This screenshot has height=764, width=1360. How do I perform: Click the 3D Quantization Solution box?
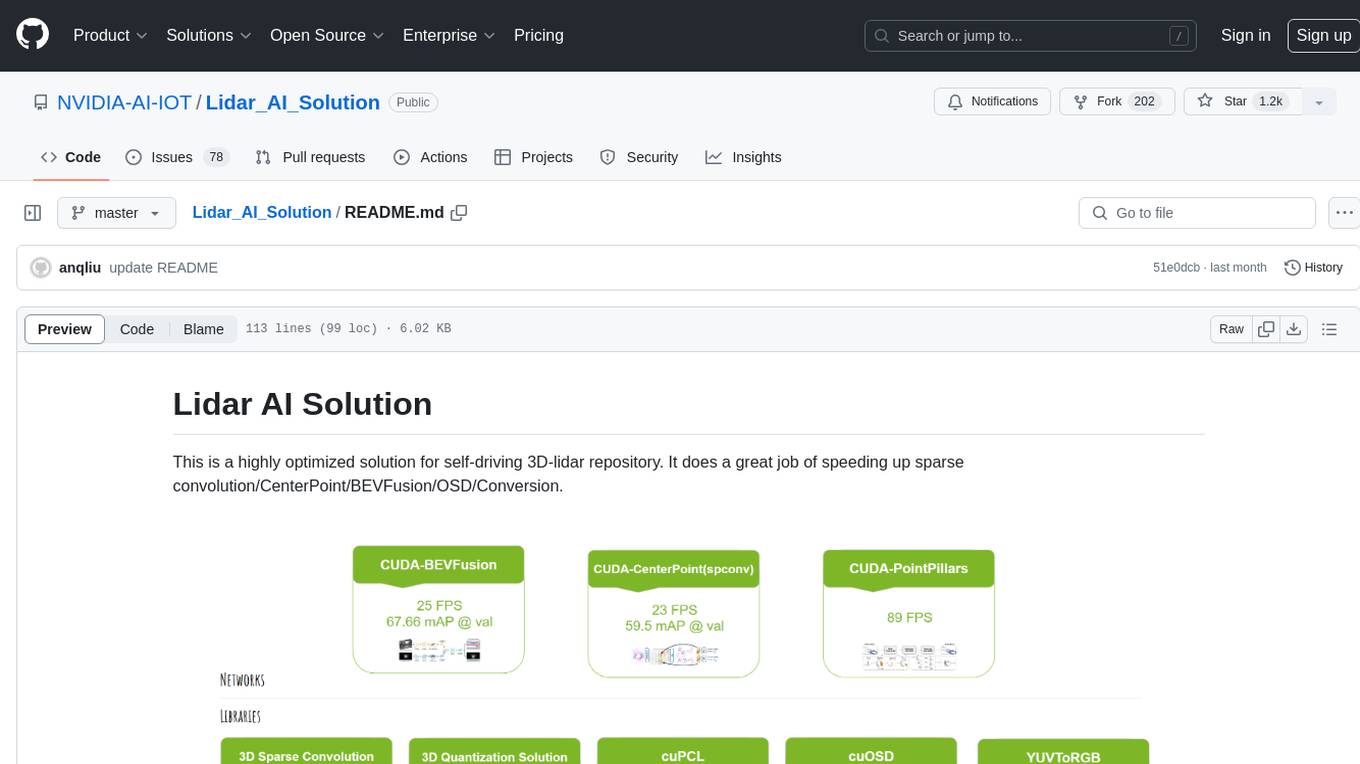point(494,752)
